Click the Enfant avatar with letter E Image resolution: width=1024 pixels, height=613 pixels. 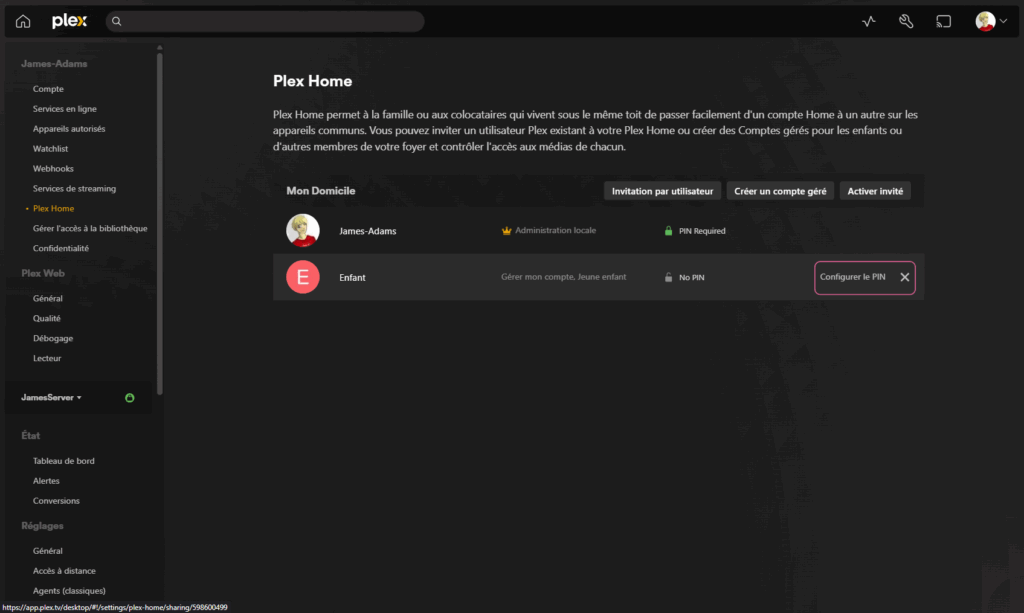pos(302,277)
